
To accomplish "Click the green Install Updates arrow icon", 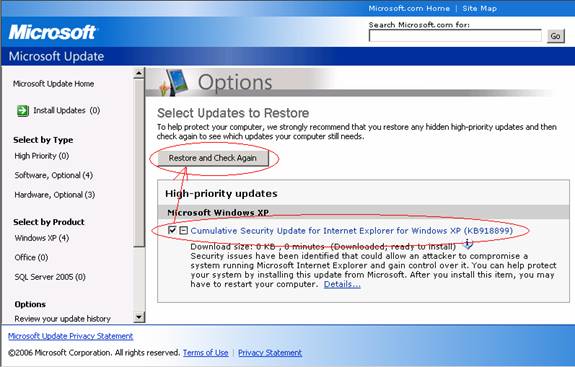I will (x=23, y=110).
